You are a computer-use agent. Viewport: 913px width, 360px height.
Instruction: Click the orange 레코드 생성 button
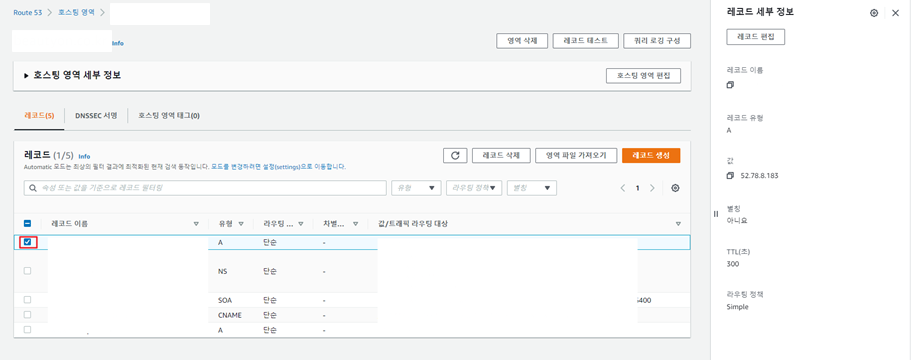[651, 156]
